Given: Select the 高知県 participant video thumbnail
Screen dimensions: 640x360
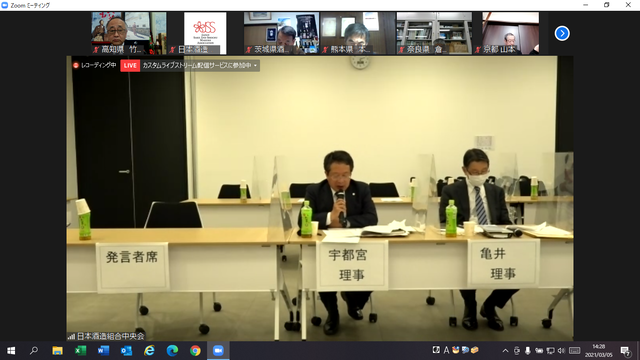Looking at the screenshot, I should pos(129,33).
